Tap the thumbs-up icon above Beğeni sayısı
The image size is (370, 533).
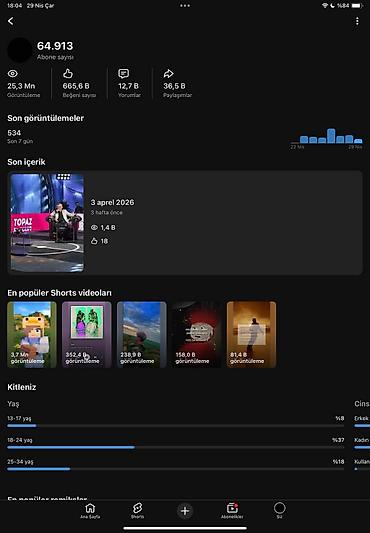click(68, 73)
